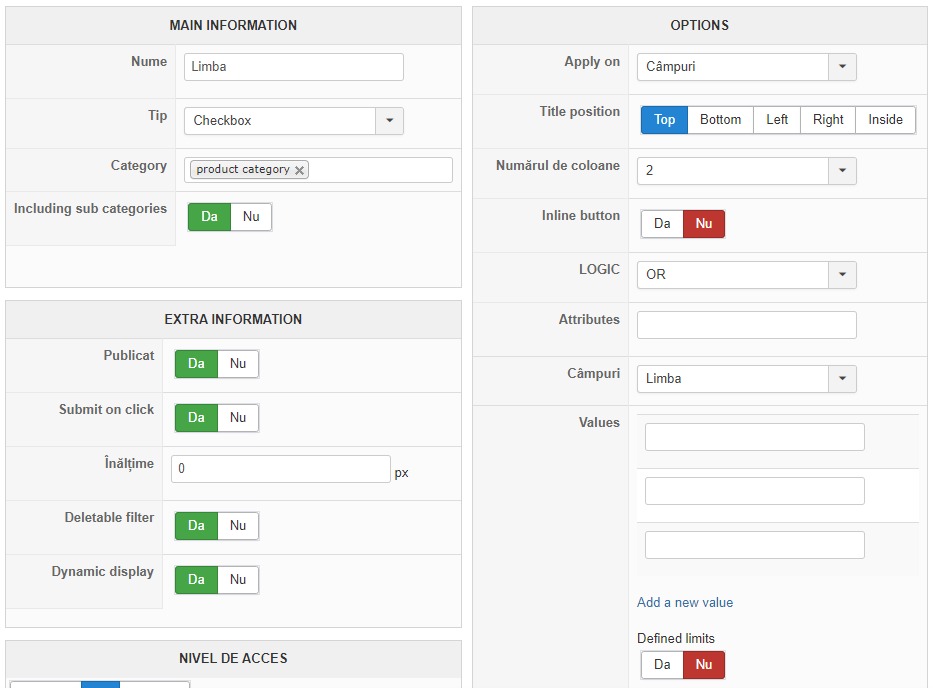
Task: Expand the Apply on dropdown
Action: (842, 67)
